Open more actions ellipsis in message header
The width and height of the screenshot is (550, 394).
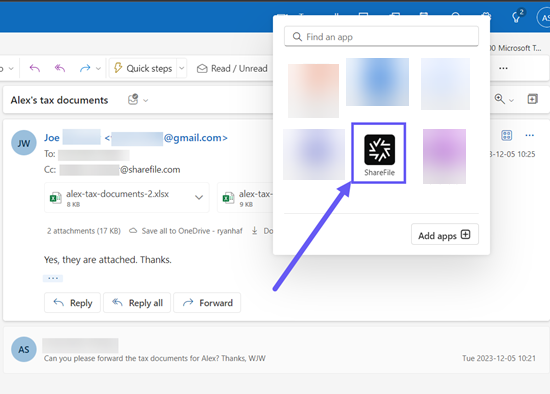530,135
